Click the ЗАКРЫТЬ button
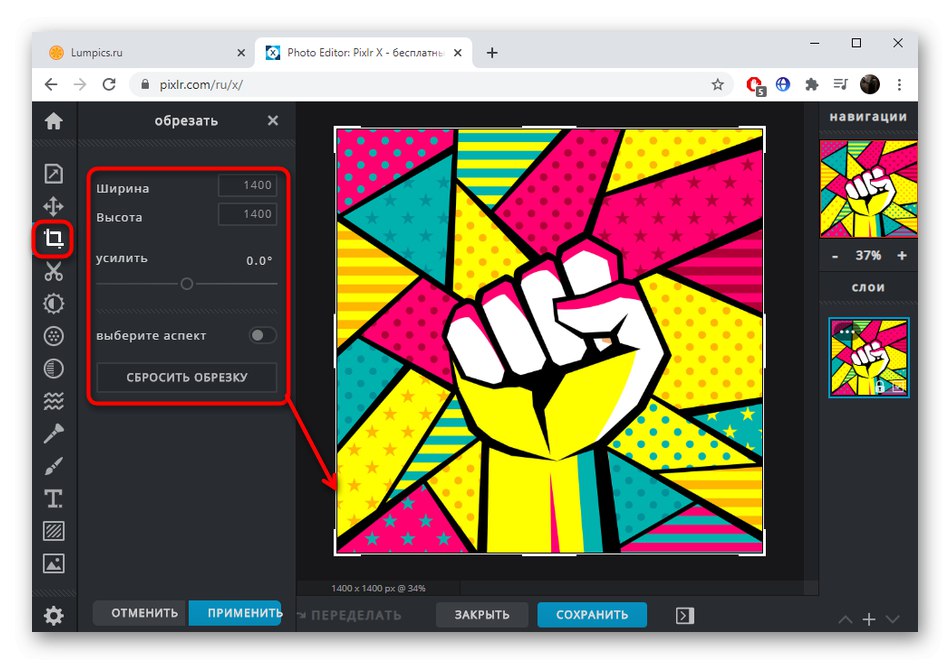 point(482,614)
